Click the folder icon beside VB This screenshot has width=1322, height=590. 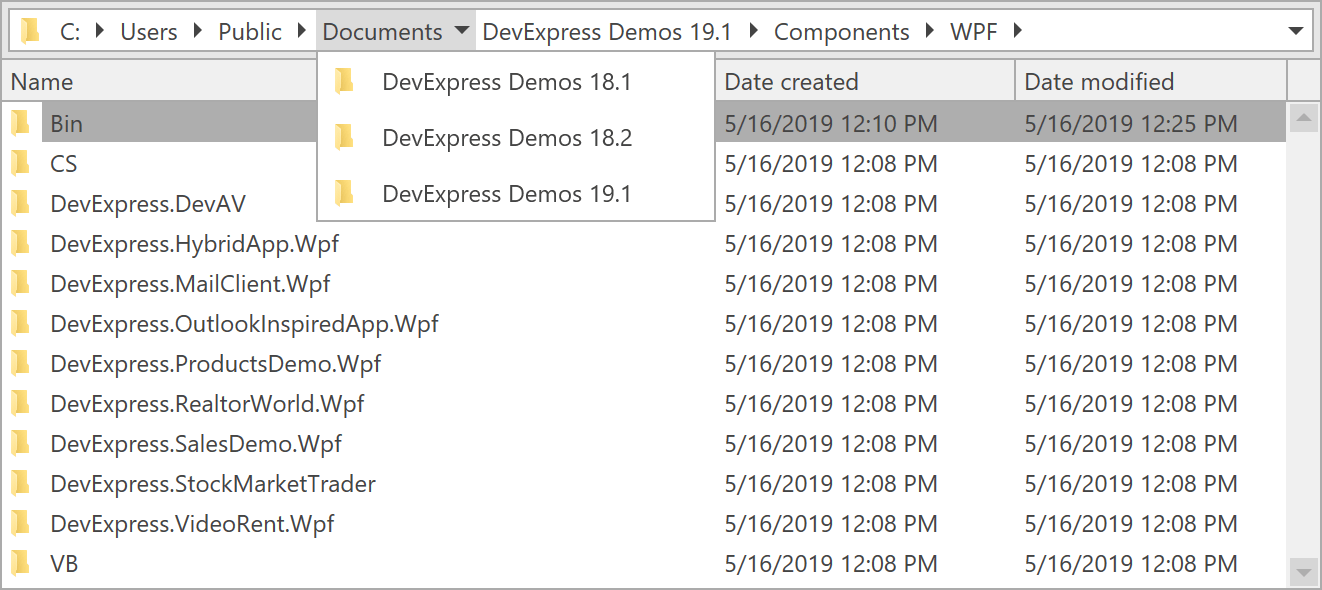click(21, 564)
